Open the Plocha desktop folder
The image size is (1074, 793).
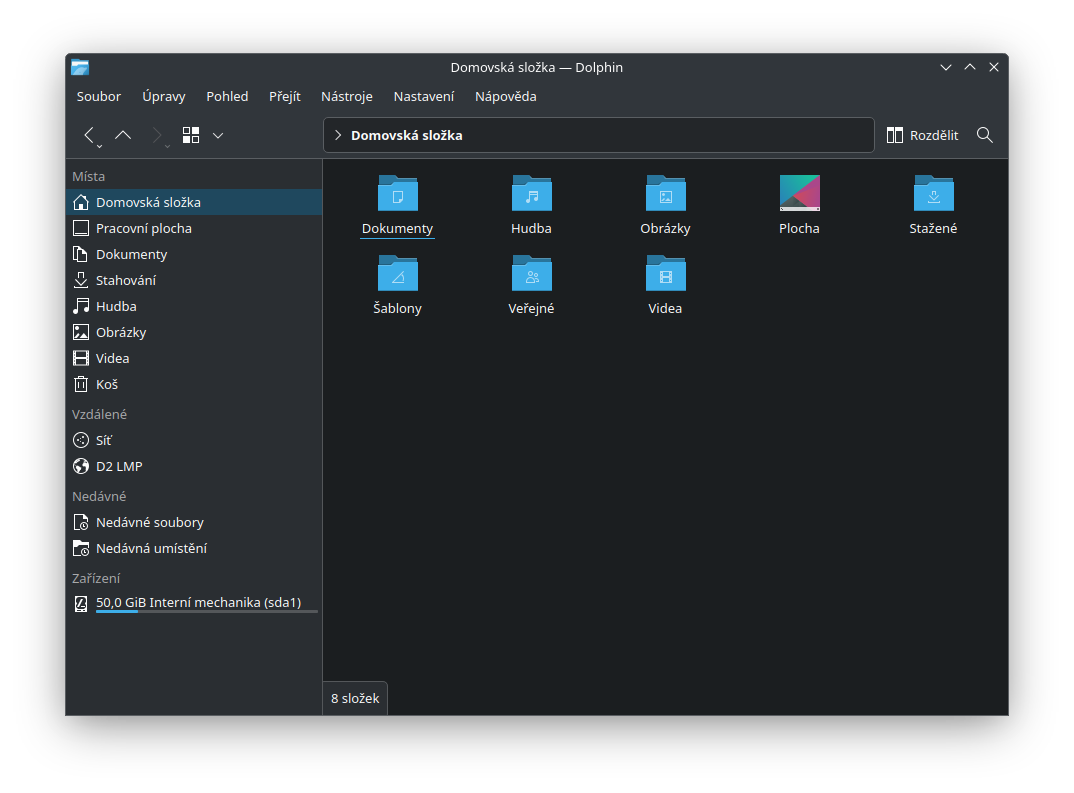[x=799, y=194]
